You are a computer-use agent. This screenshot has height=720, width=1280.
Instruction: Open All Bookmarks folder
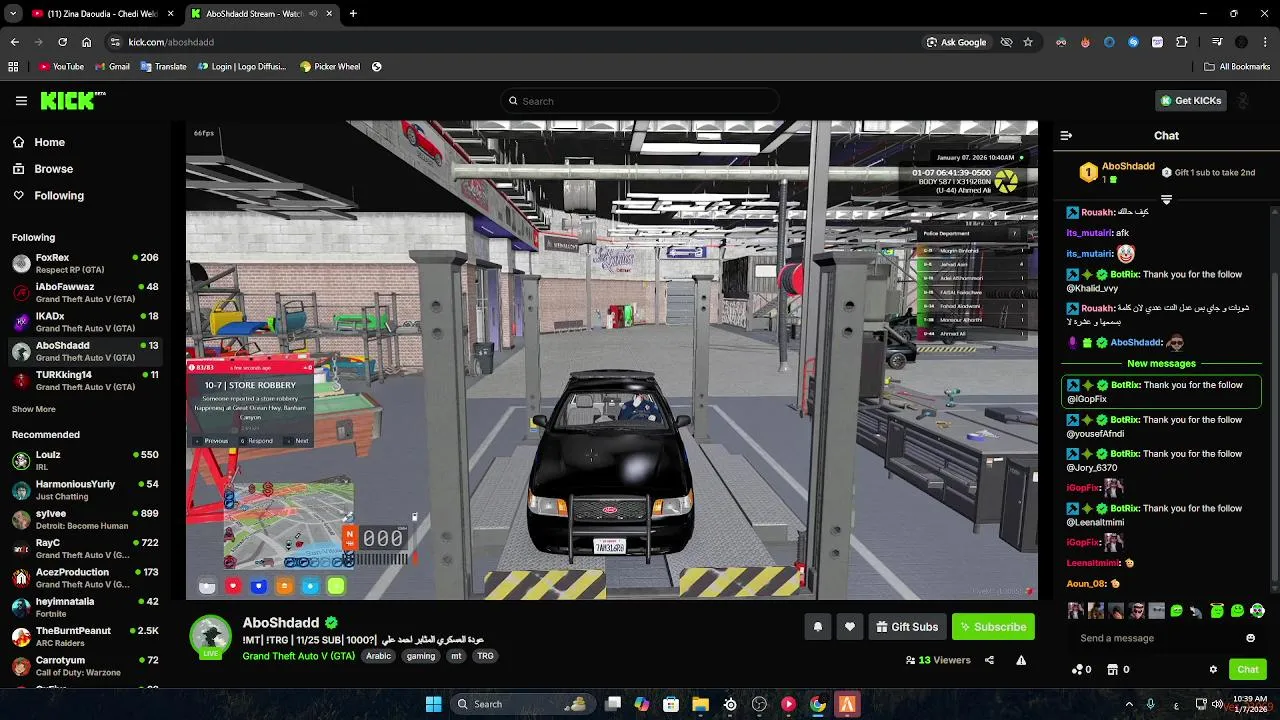click(1237, 67)
